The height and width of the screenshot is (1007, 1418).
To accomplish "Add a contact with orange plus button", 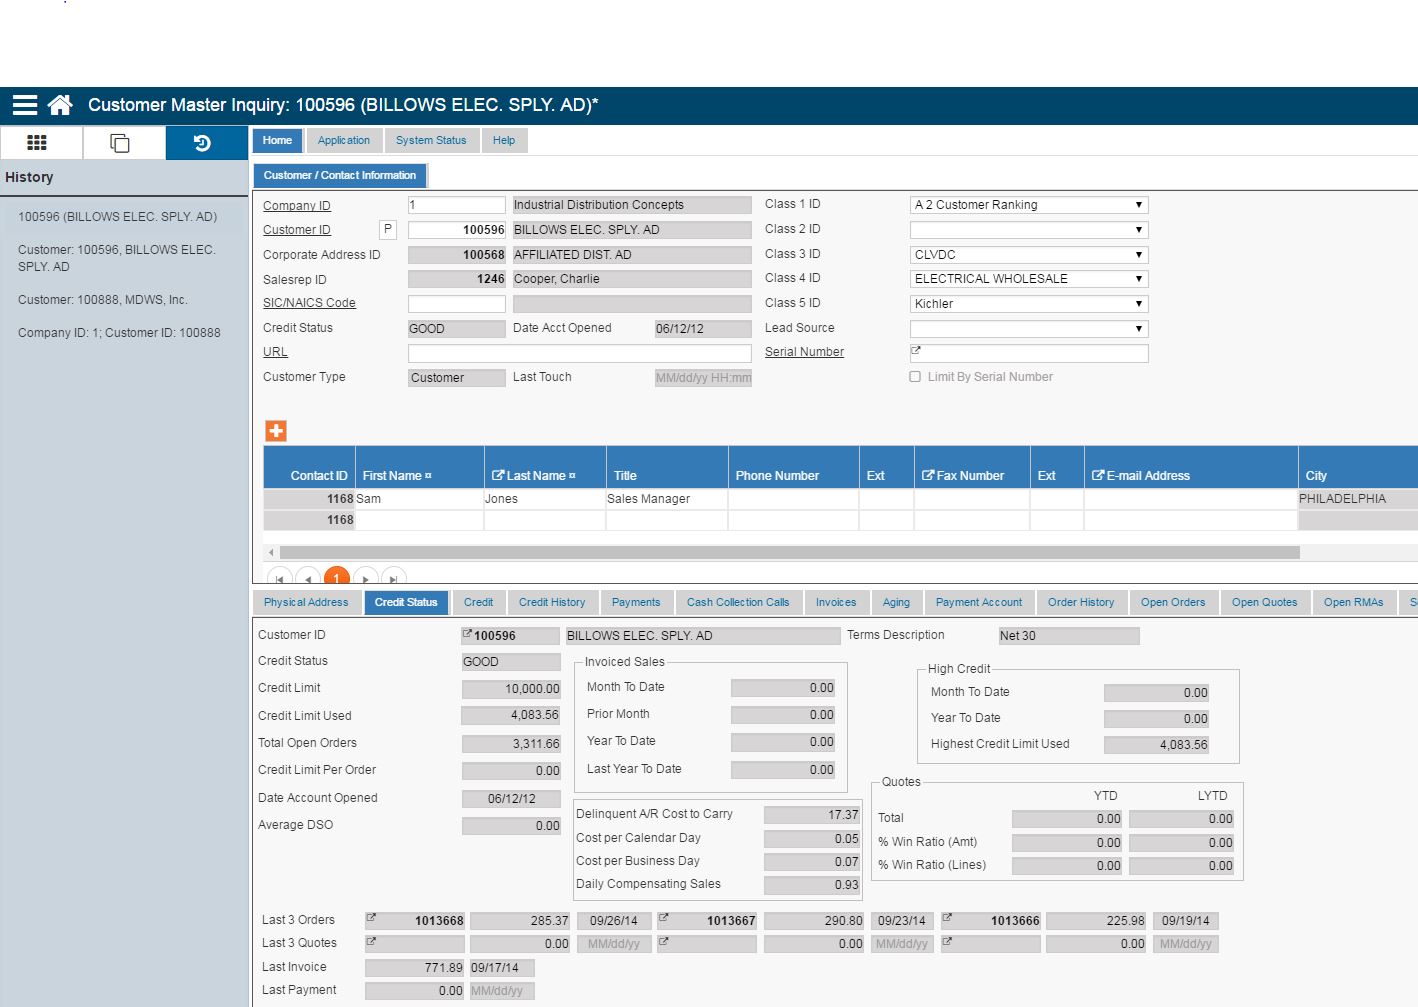I will click(276, 431).
